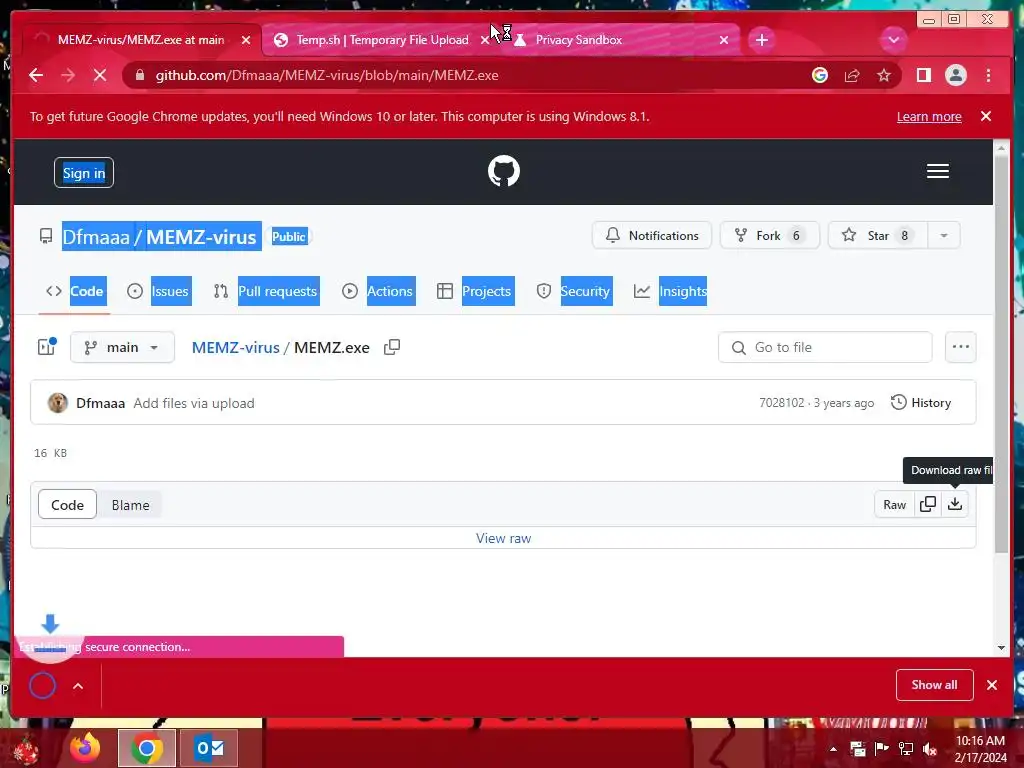Viewport: 1024px width, 768px height.
Task: Expand the tab search chevron
Action: point(893,40)
